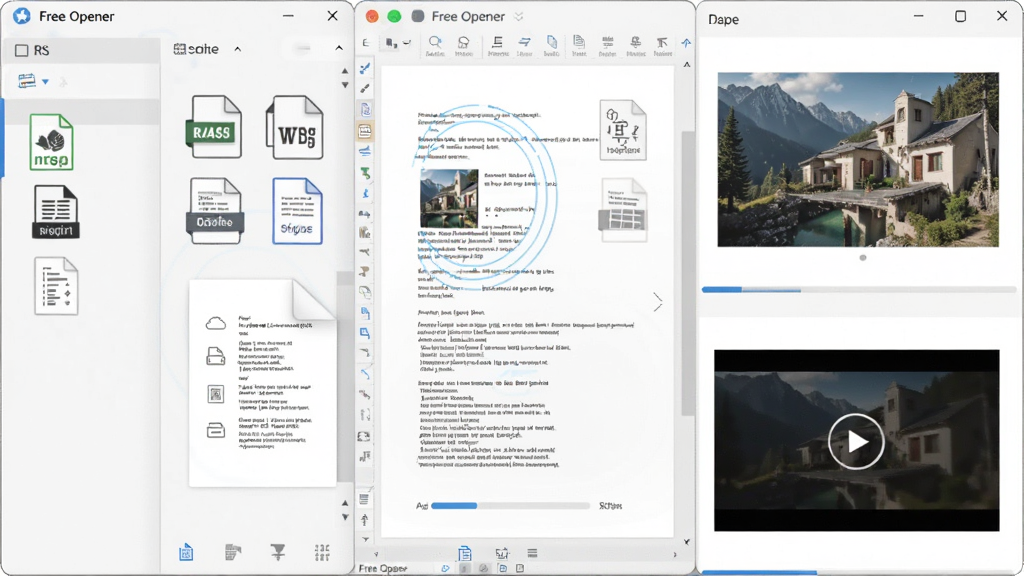Image resolution: width=1024 pixels, height=576 pixels.
Task: Open the dropdown arrow beside second toolbar icon
Action: pyautogui.click(x=407, y=43)
